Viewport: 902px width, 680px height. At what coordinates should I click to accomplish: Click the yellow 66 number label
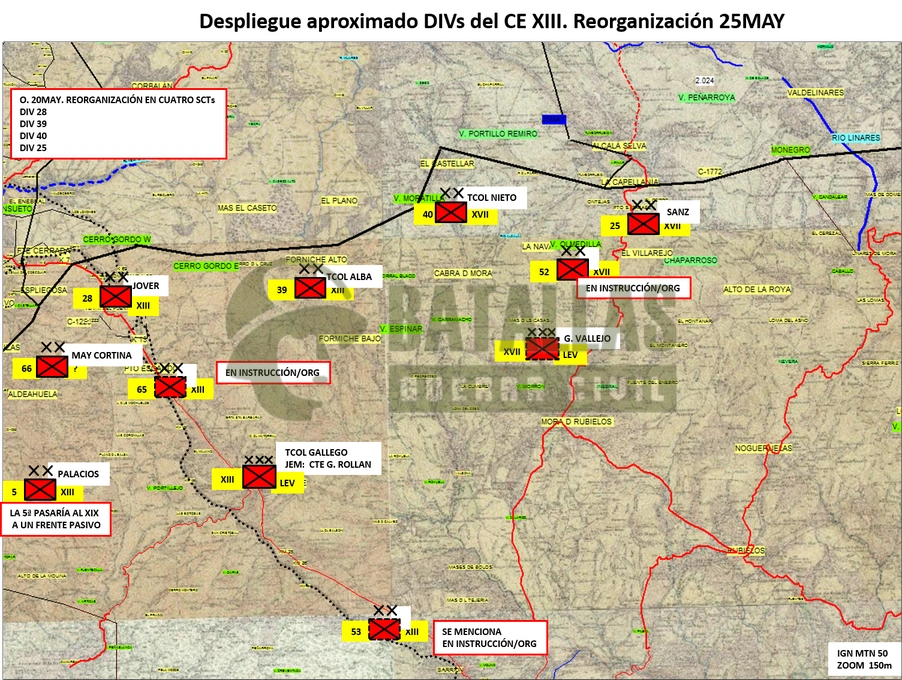26,368
